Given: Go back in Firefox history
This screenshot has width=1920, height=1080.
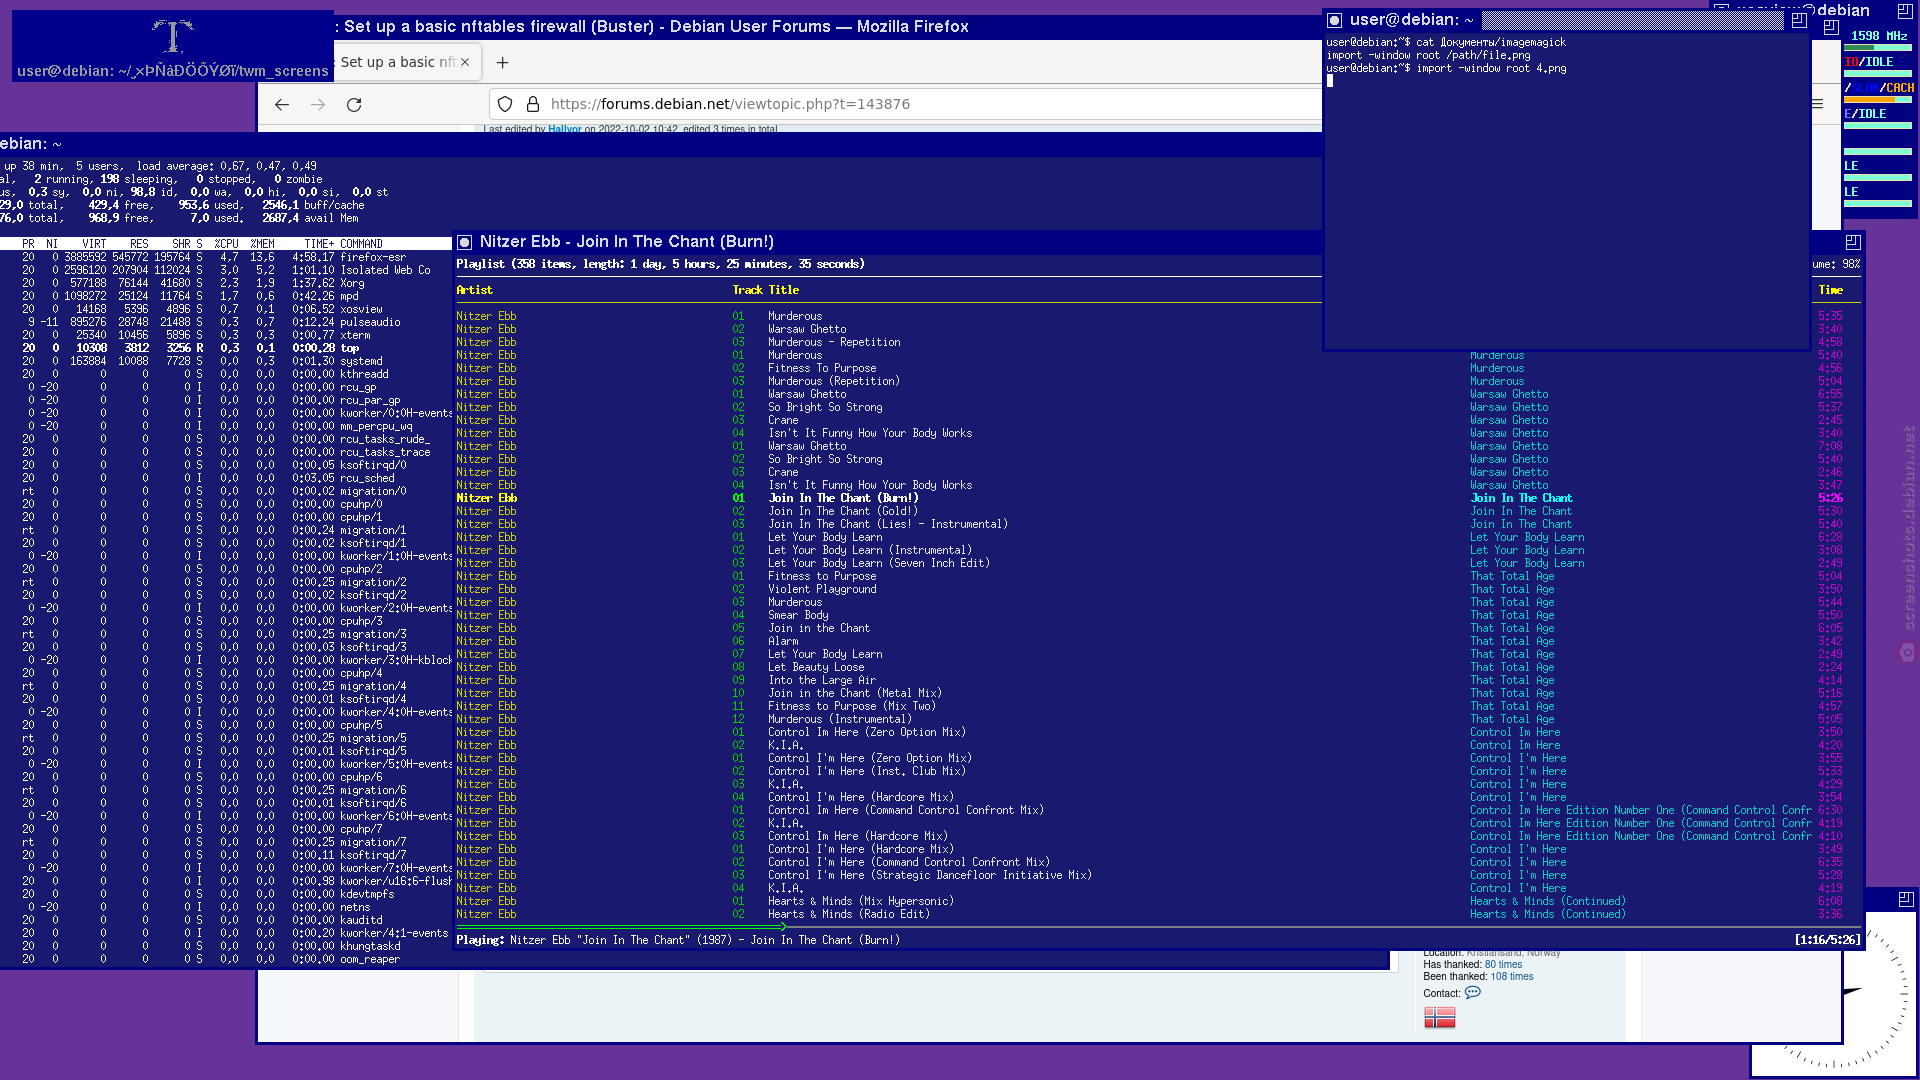Looking at the screenshot, I should (282, 105).
